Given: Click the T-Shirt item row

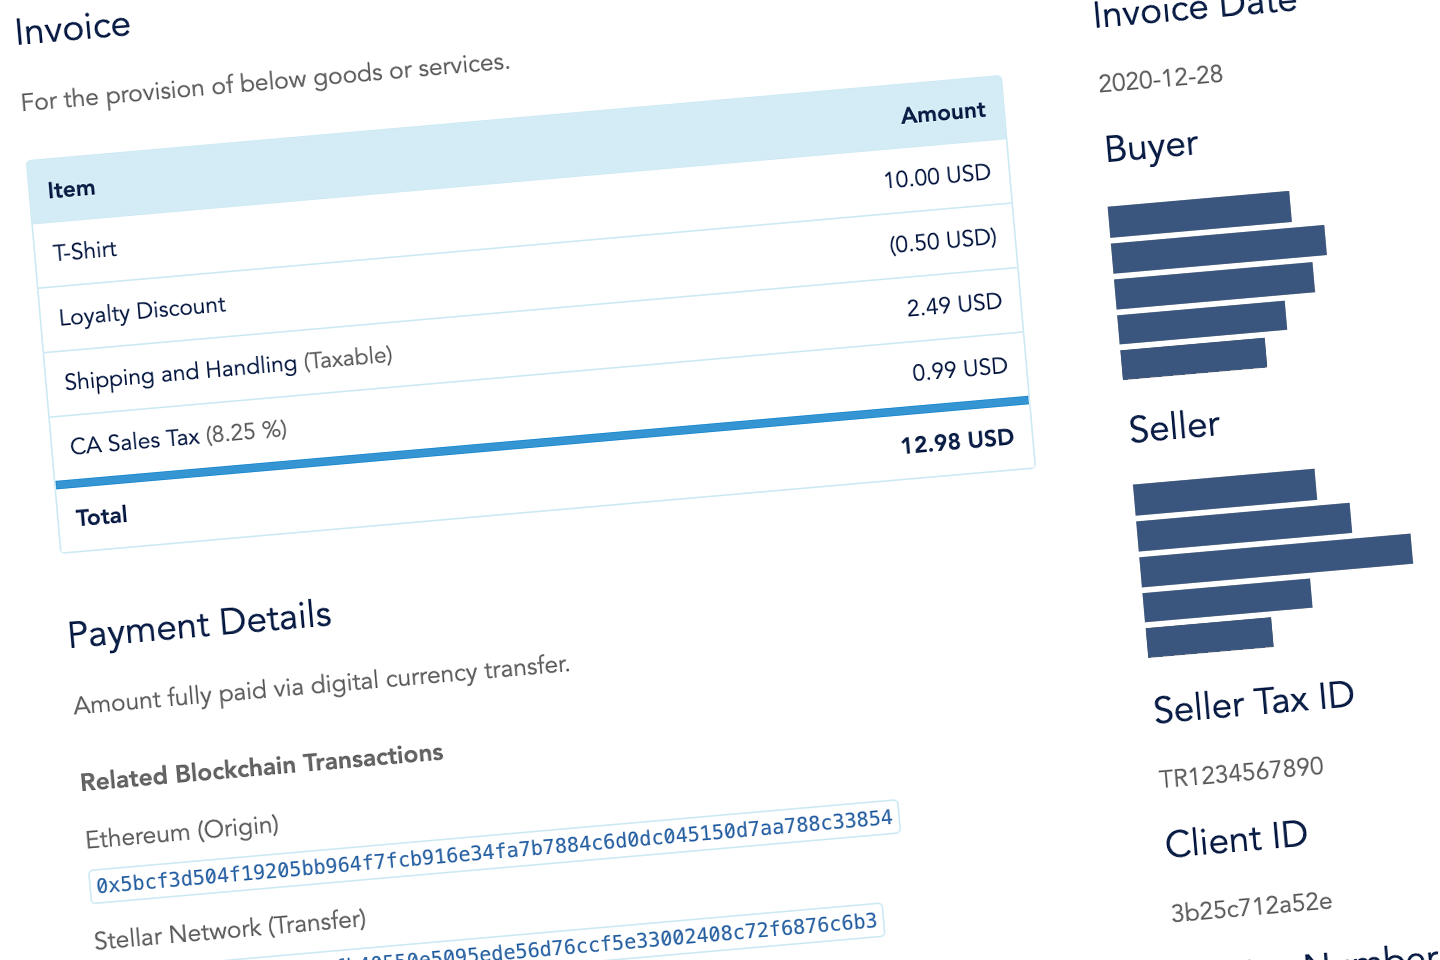Looking at the screenshot, I should tap(85, 250).
